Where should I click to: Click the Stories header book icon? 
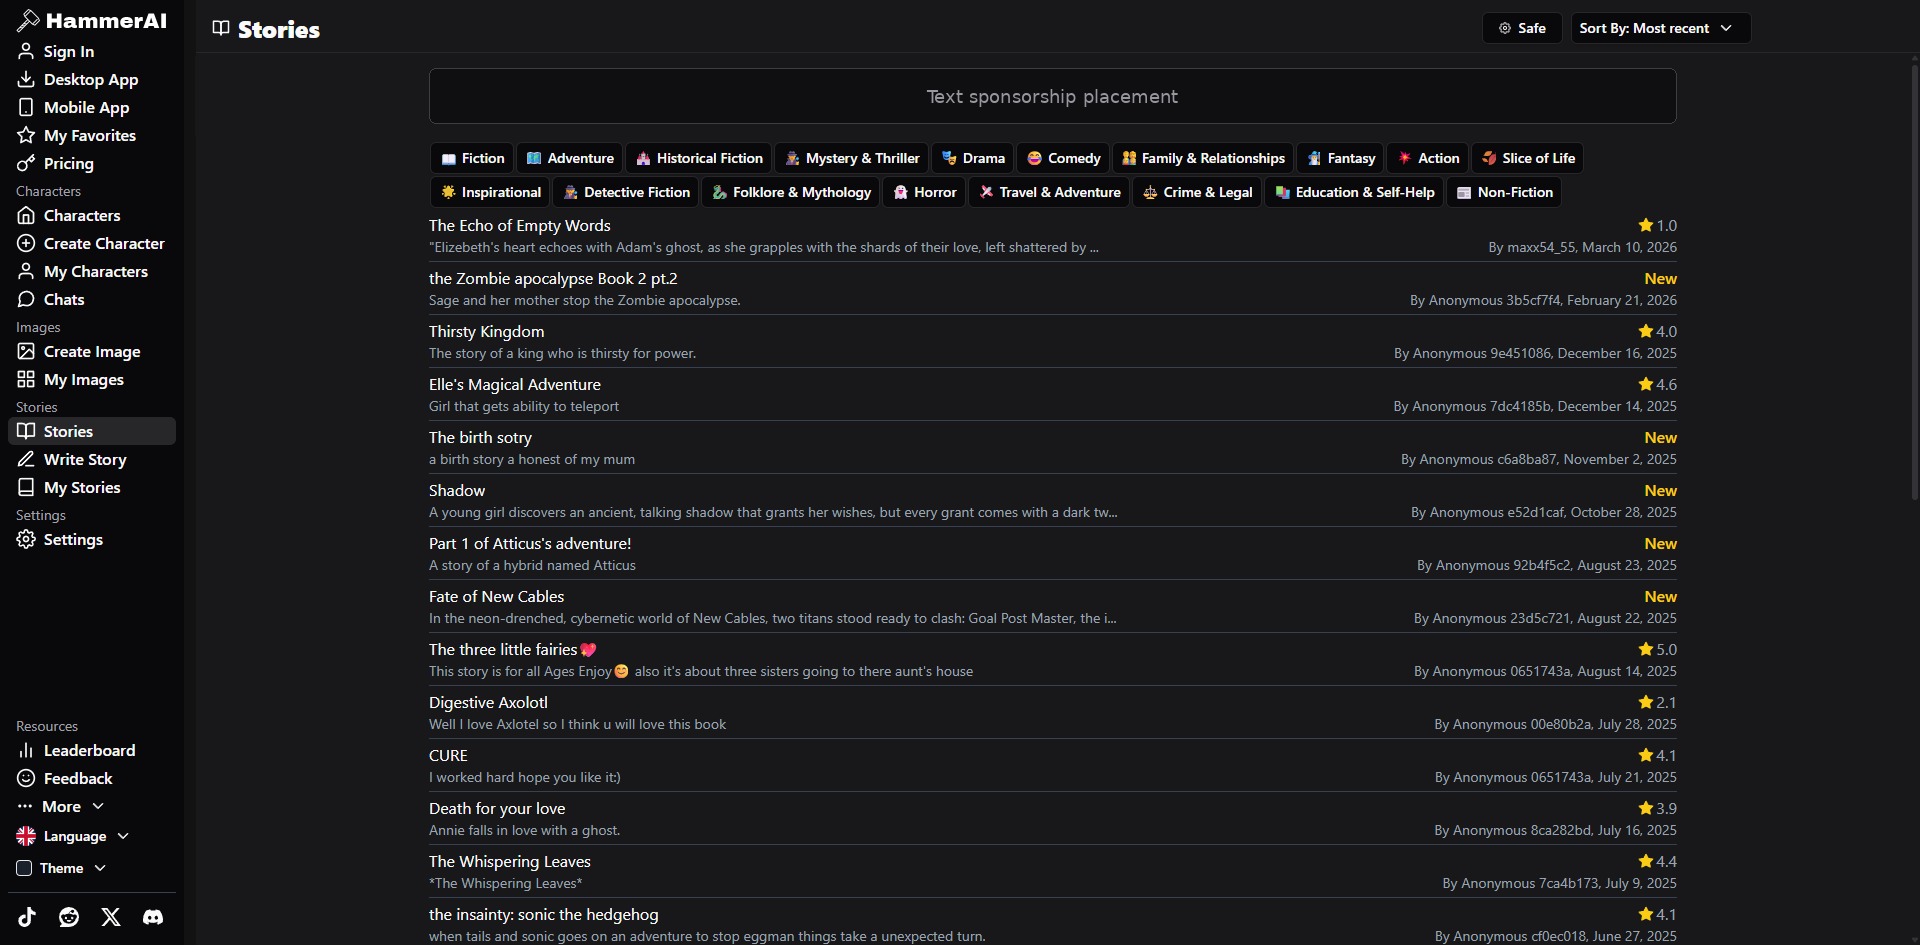point(221,28)
